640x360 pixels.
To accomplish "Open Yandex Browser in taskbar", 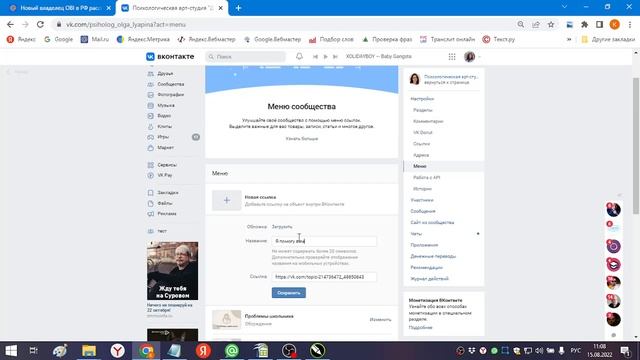I will (118, 351).
